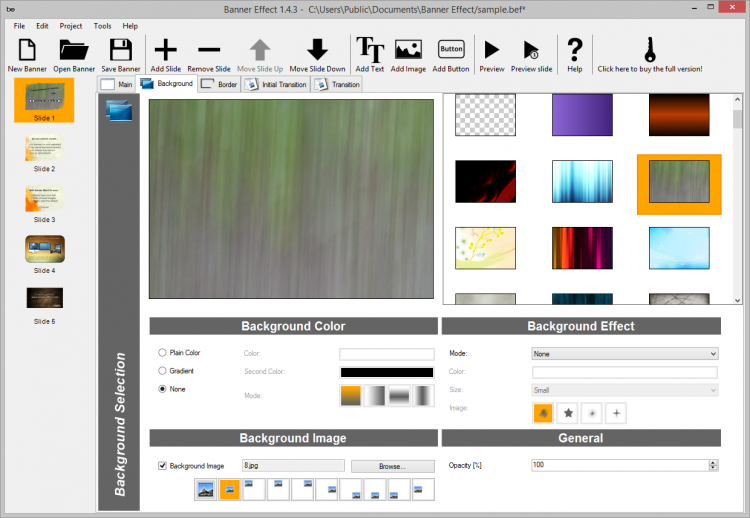Click the black Second Color swatch
This screenshot has height=518, width=750.
(x=387, y=372)
